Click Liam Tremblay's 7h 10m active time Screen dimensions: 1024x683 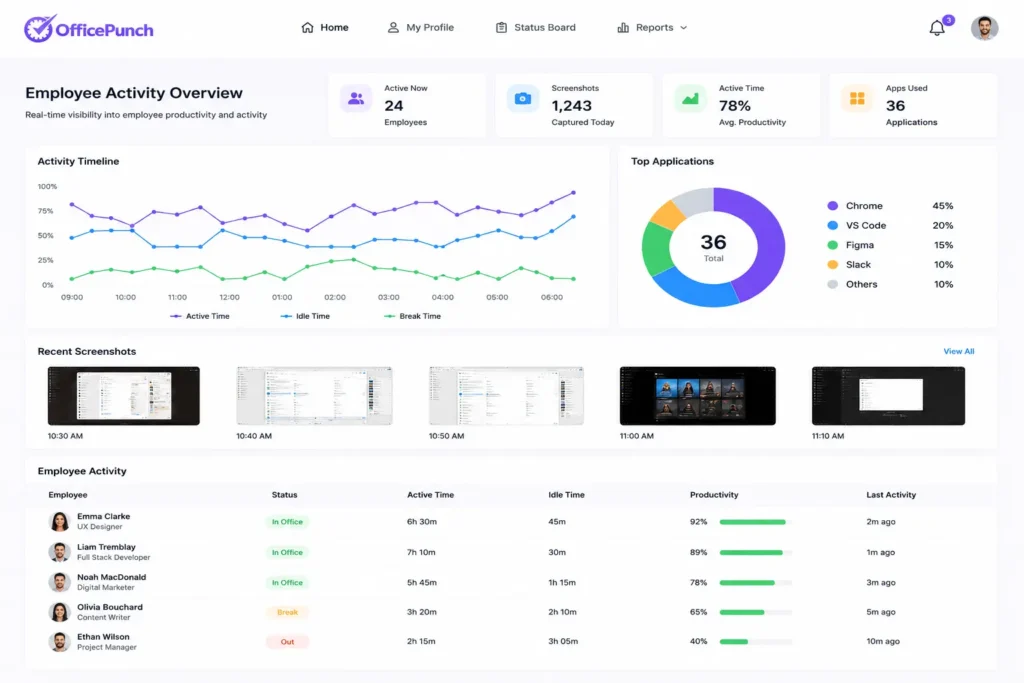pyautogui.click(x=421, y=552)
